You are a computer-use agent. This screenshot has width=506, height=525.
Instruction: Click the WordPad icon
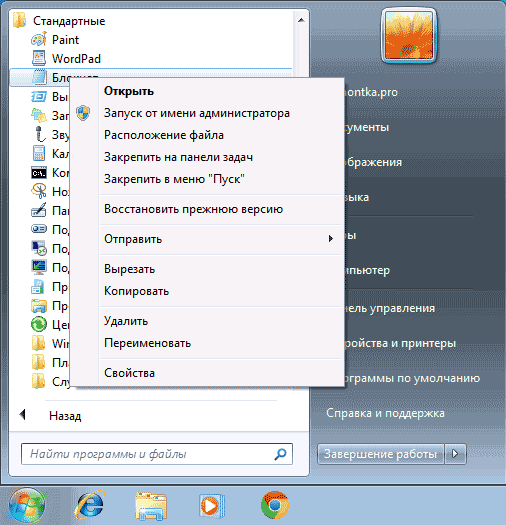coord(39,58)
